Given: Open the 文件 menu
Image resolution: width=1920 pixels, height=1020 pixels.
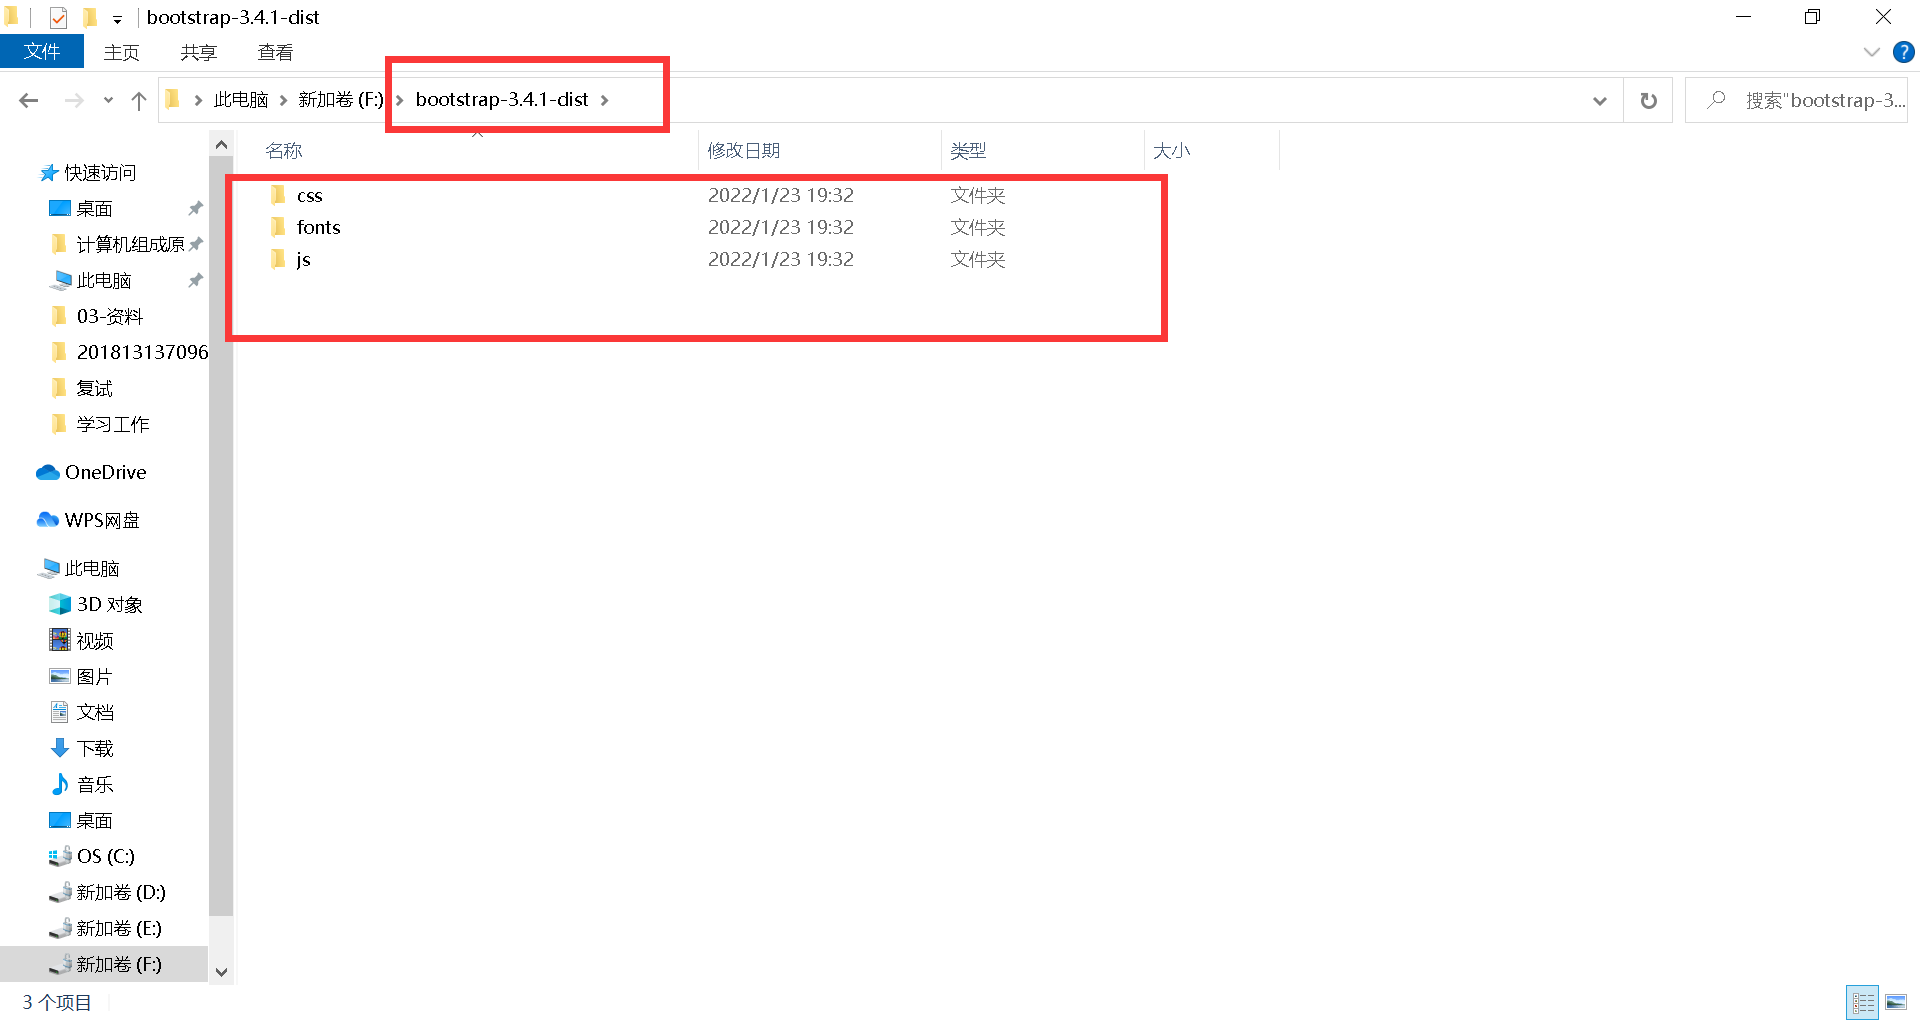Looking at the screenshot, I should pyautogui.click(x=42, y=52).
